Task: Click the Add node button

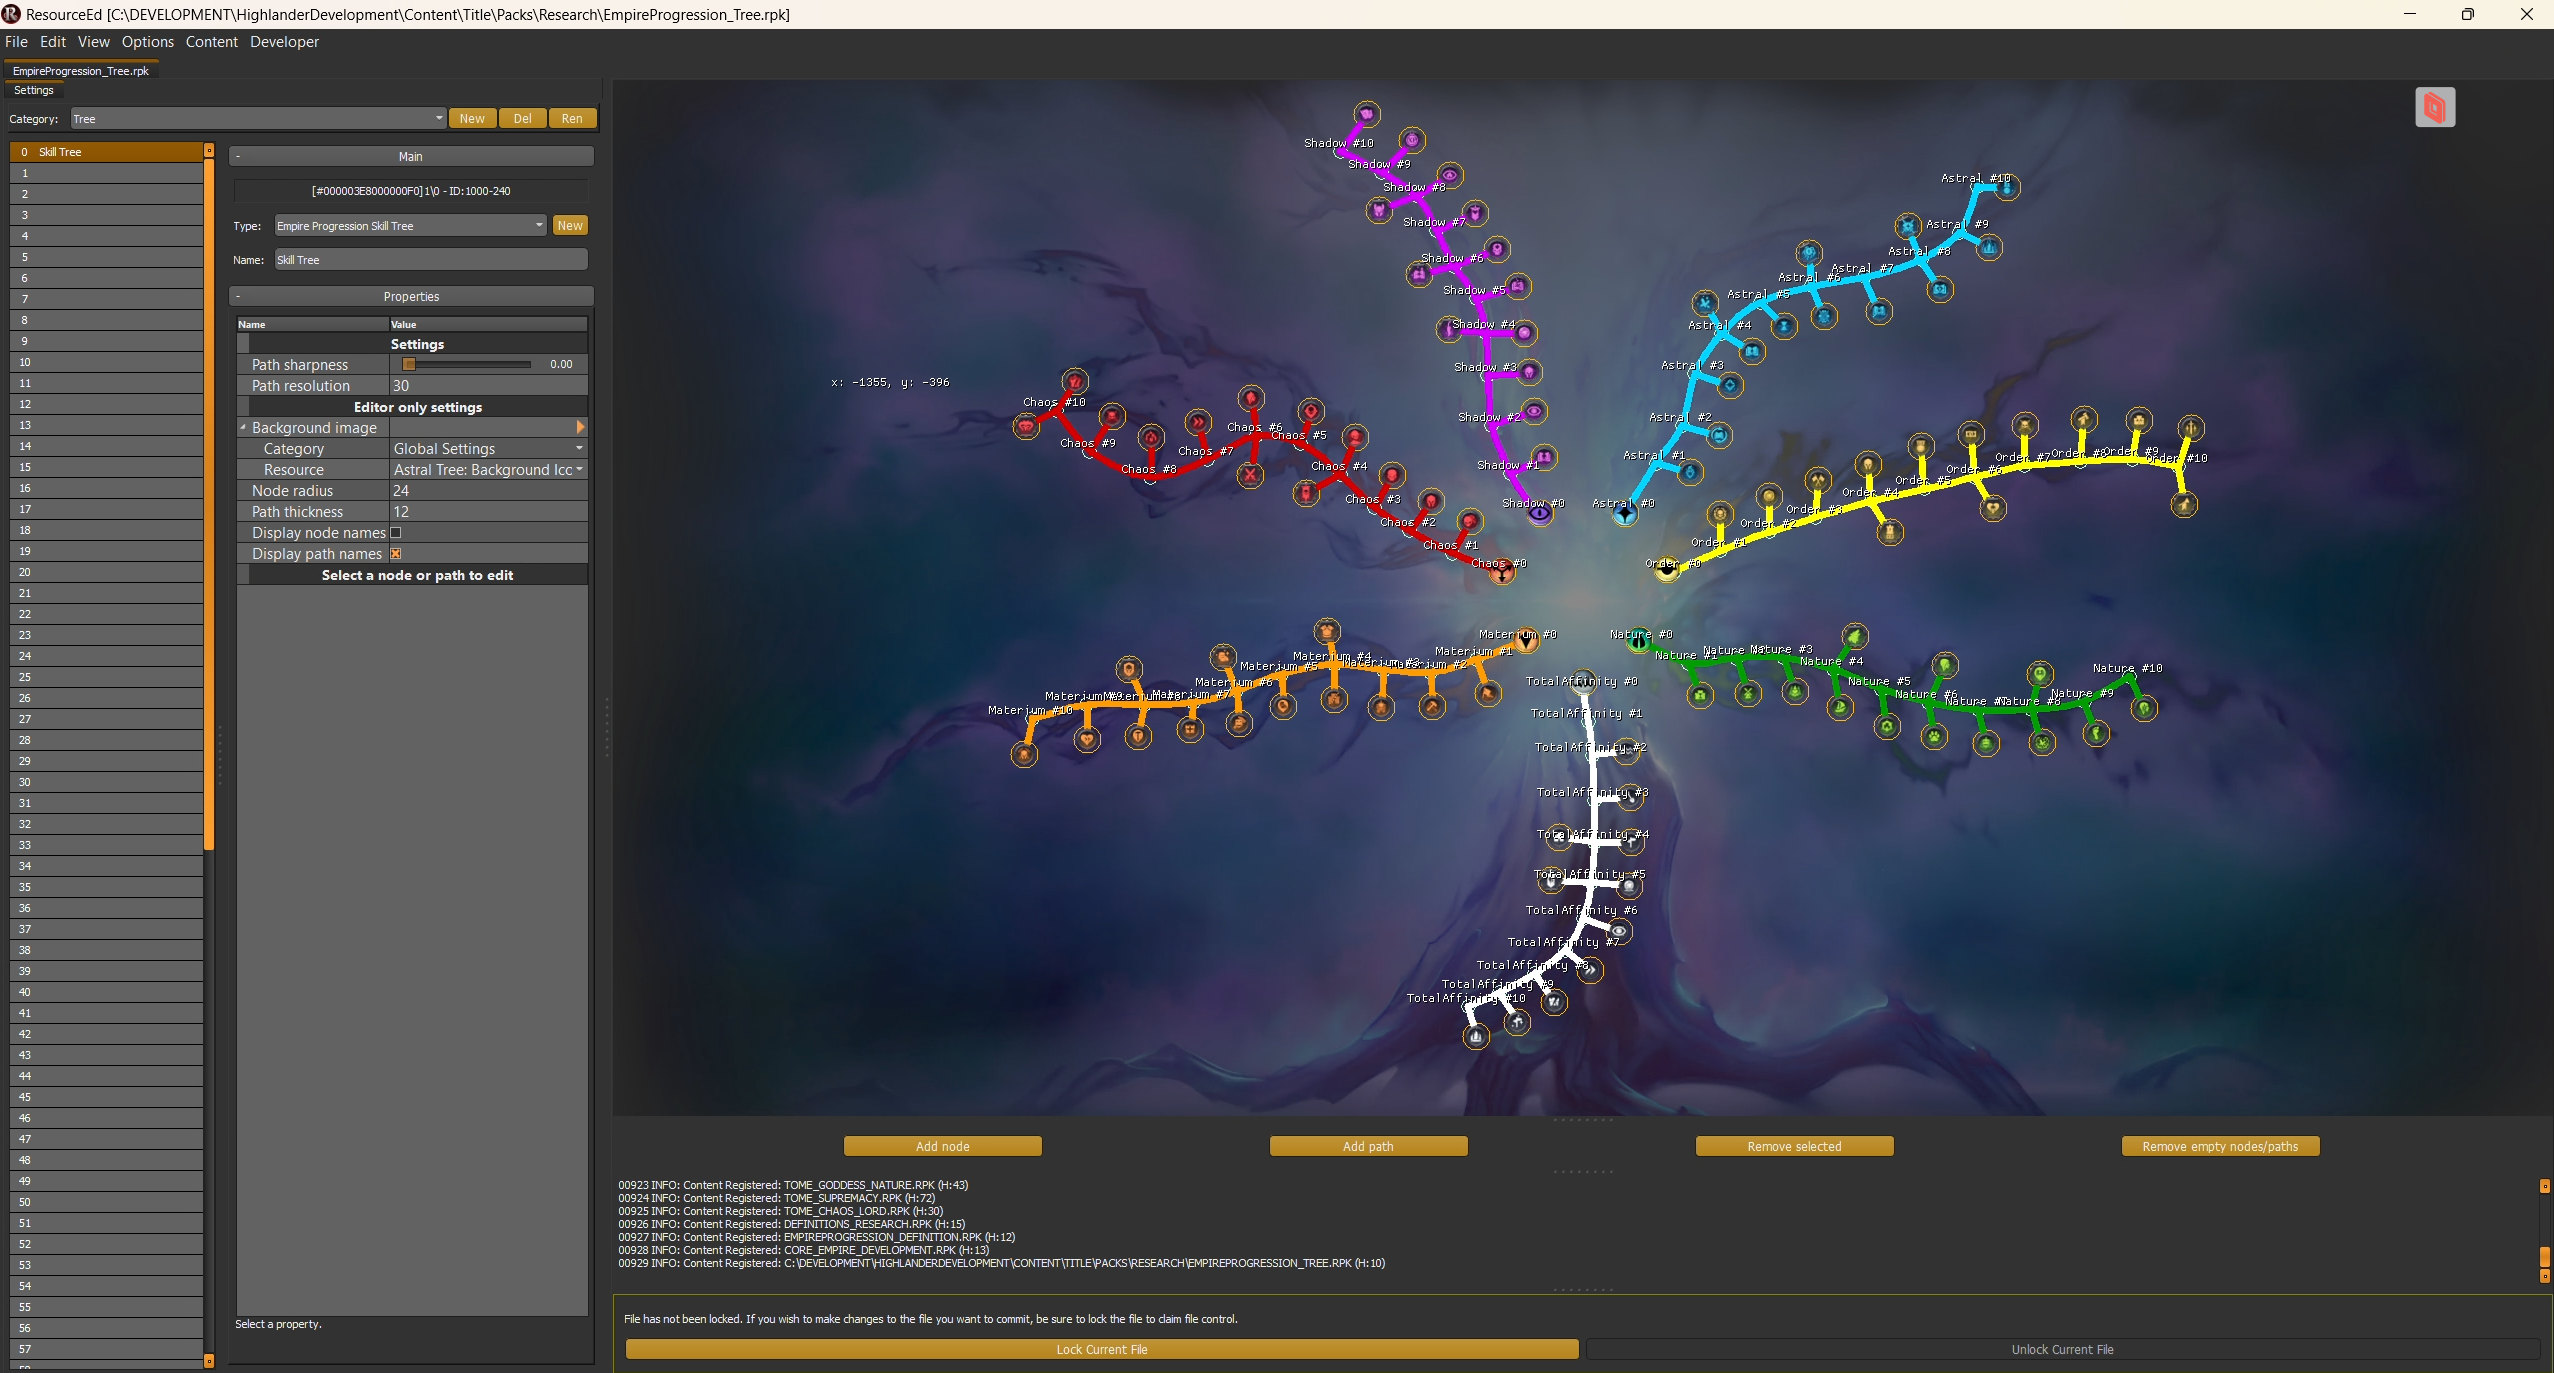Action: [x=941, y=1146]
